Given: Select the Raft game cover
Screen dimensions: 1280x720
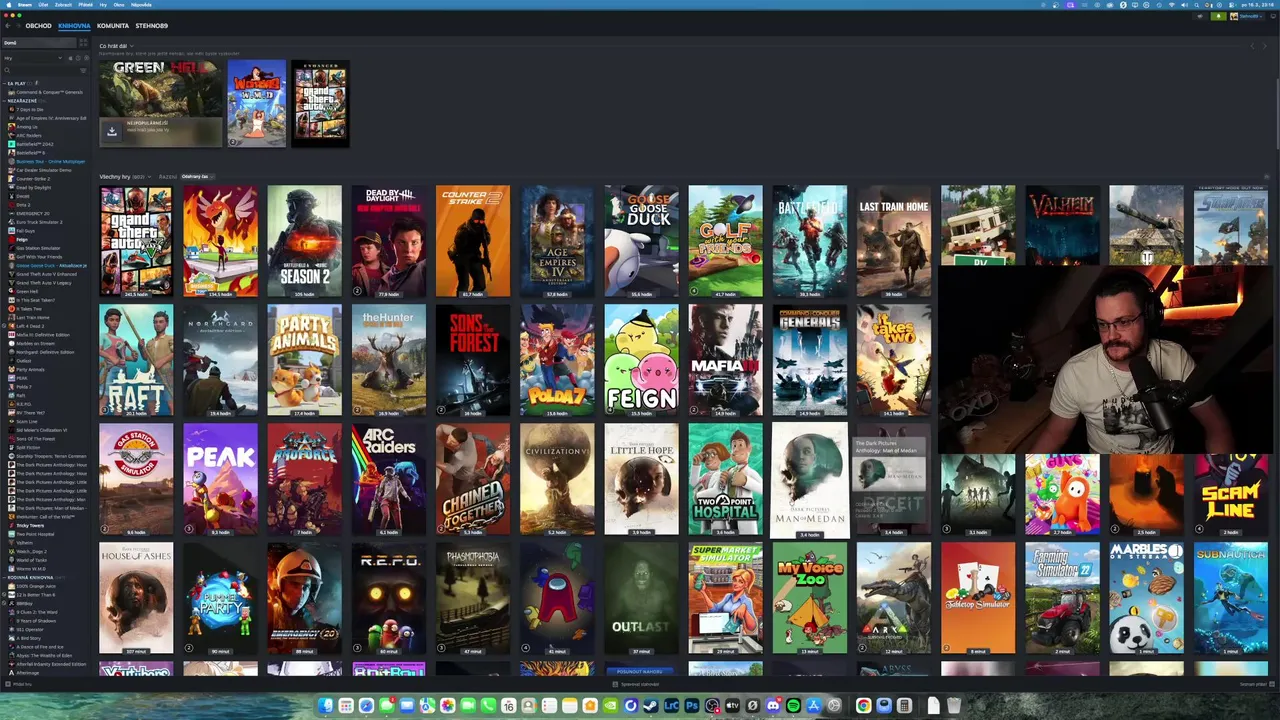Looking at the screenshot, I should 136,360.
